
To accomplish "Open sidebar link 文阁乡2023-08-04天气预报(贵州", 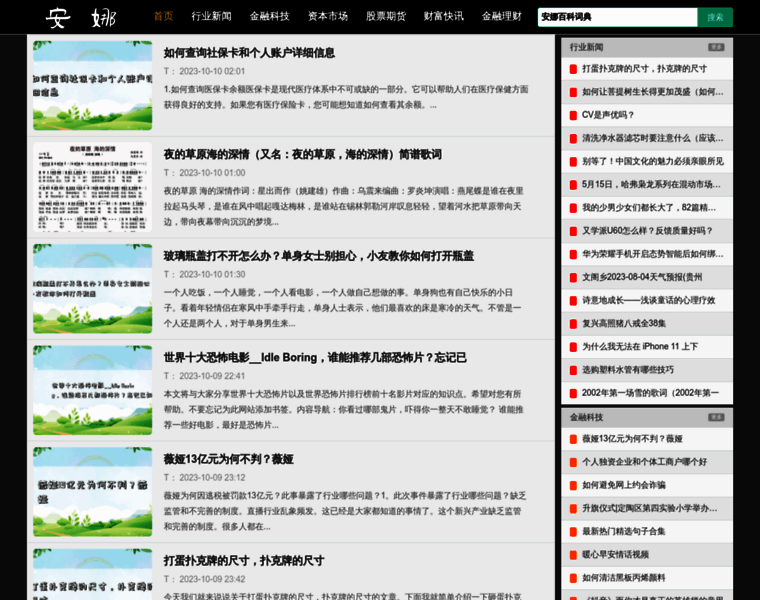I will (x=642, y=278).
